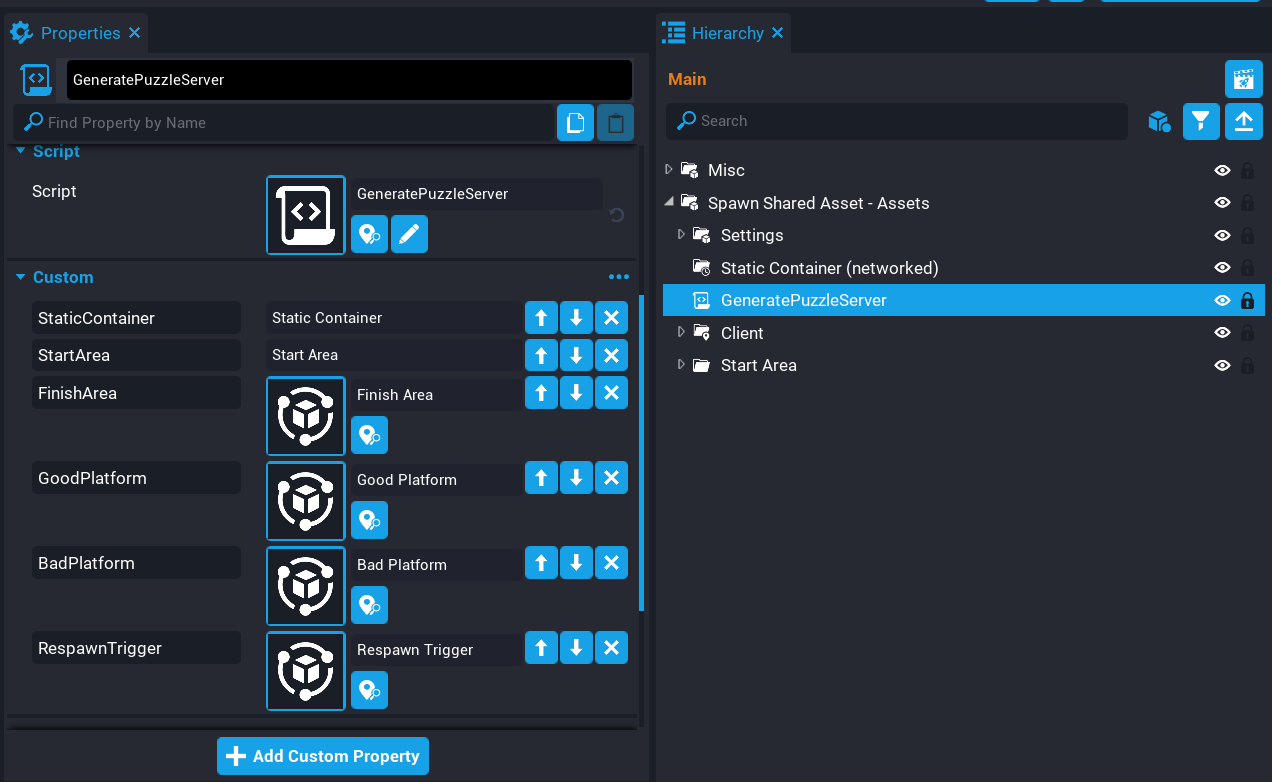1272x782 pixels.
Task: Open the Custom section three-dot menu
Action: [619, 277]
